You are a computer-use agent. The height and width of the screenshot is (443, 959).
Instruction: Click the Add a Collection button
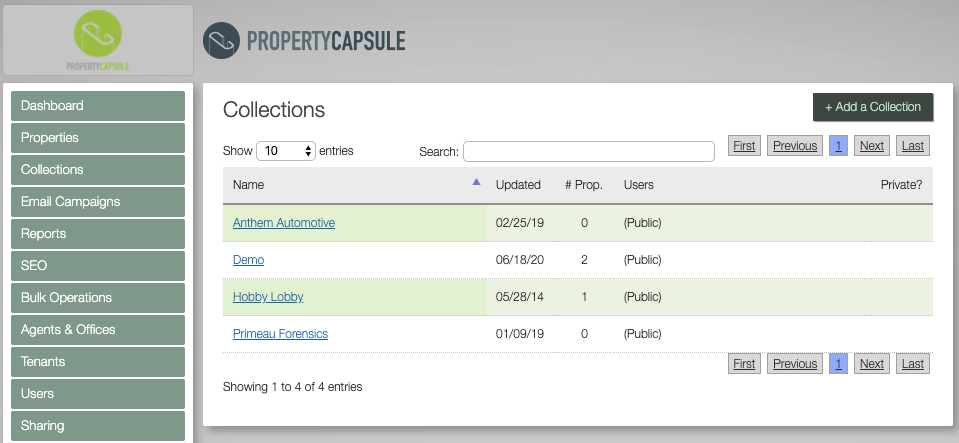(x=873, y=107)
